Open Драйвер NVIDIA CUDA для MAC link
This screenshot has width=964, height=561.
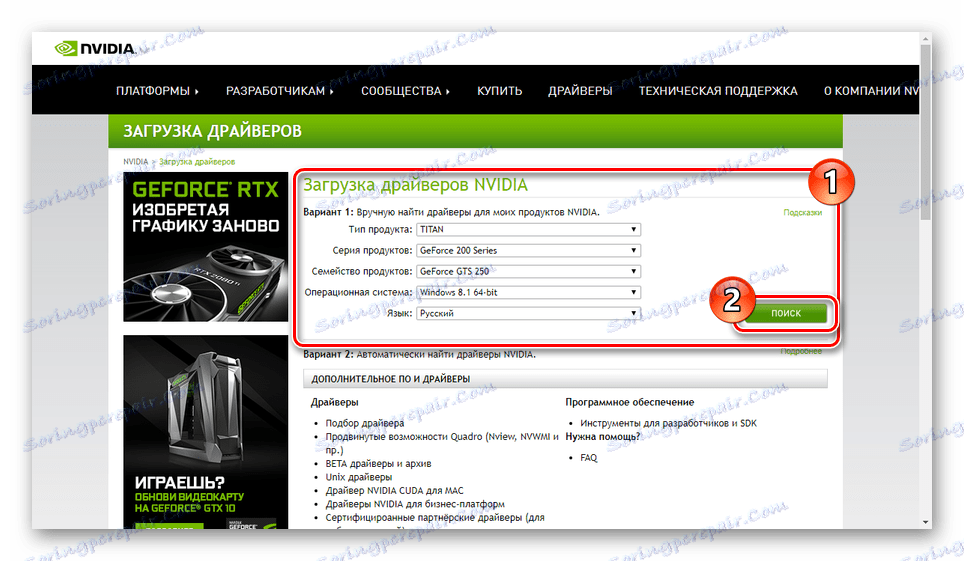pos(394,491)
